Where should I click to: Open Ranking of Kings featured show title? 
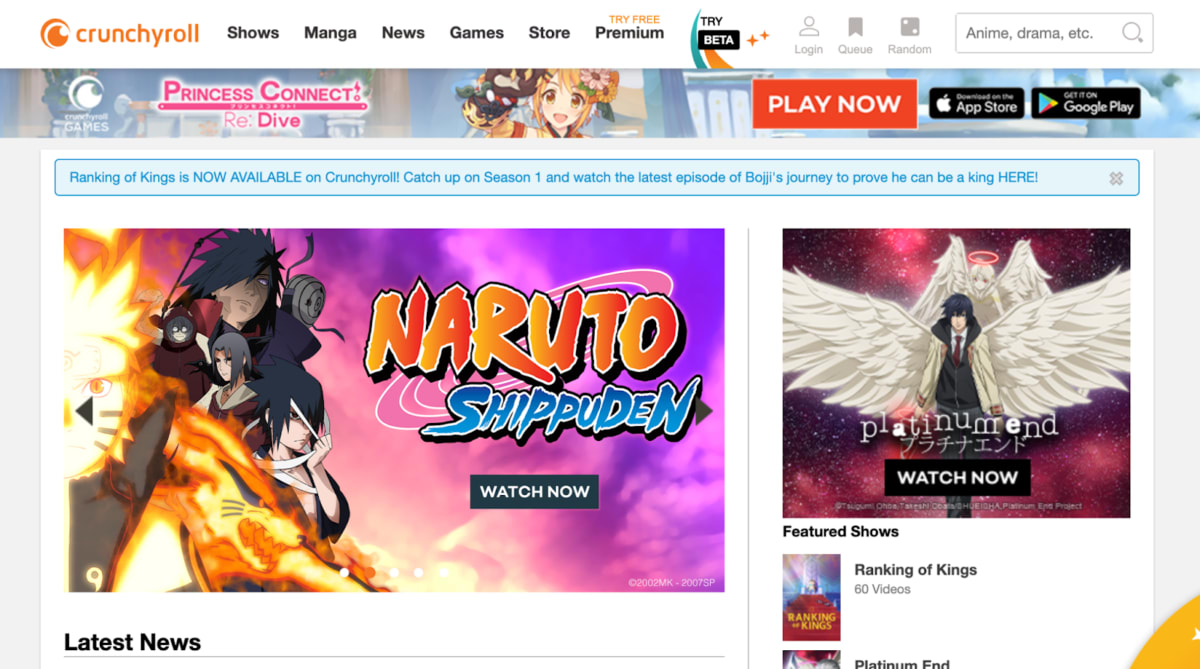(915, 570)
